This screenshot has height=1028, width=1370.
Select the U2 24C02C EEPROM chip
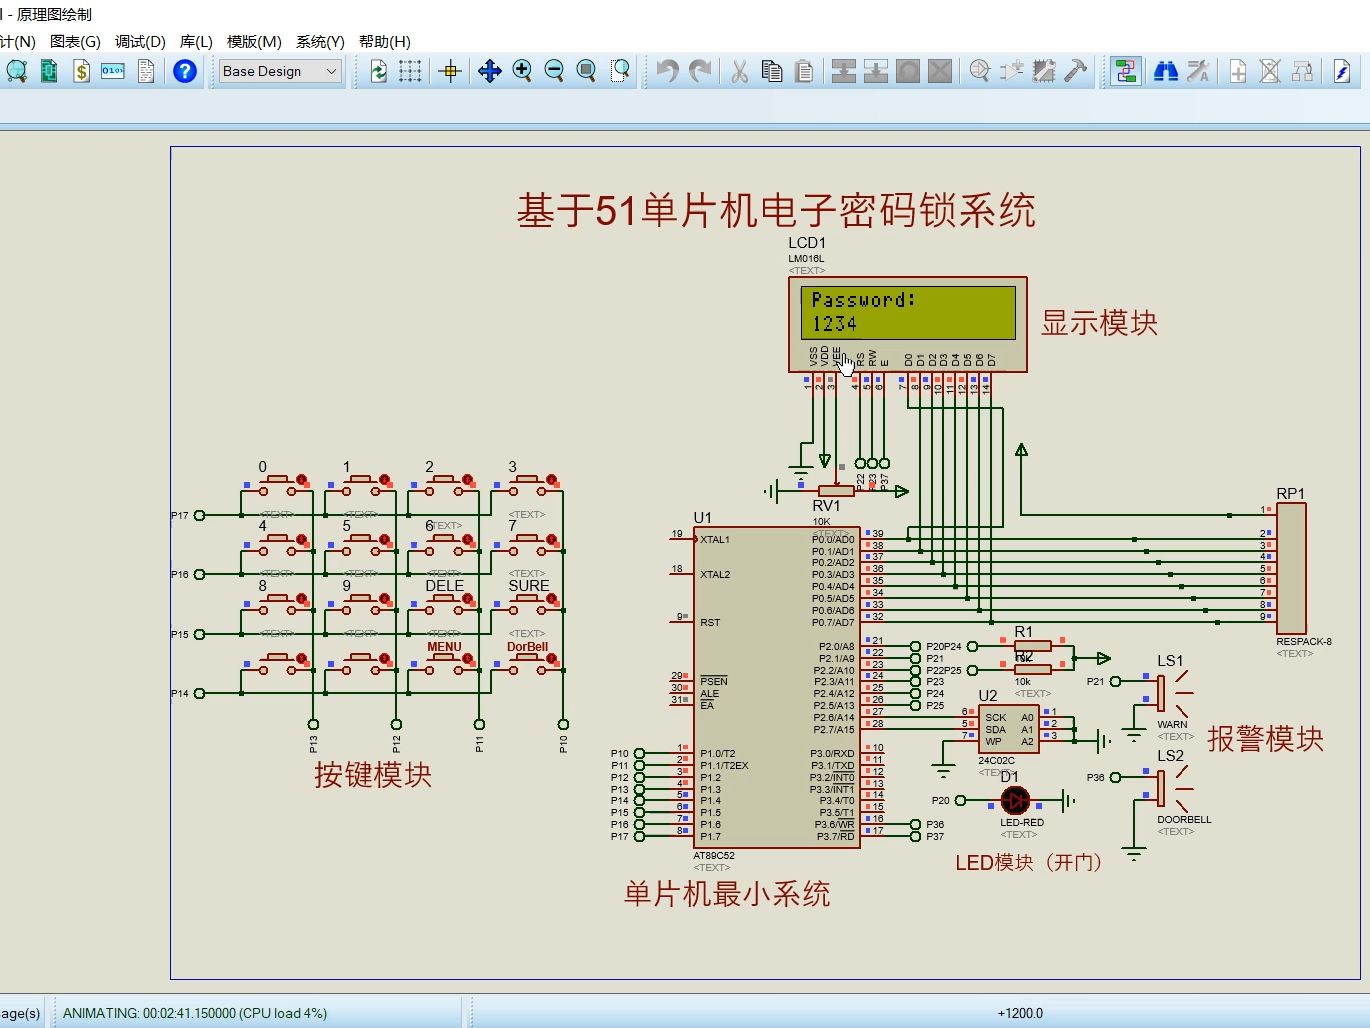(x=1009, y=730)
